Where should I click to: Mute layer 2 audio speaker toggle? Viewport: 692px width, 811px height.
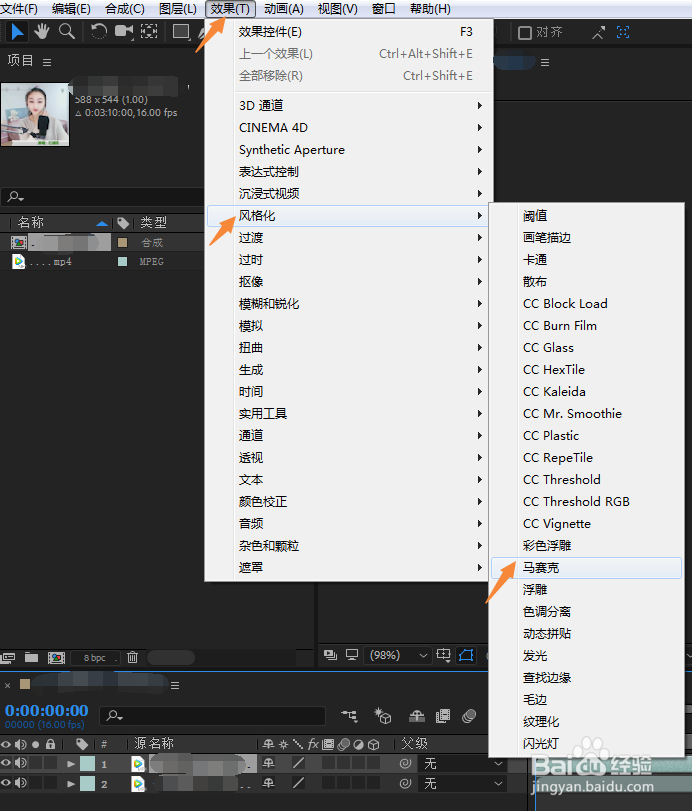tap(21, 783)
